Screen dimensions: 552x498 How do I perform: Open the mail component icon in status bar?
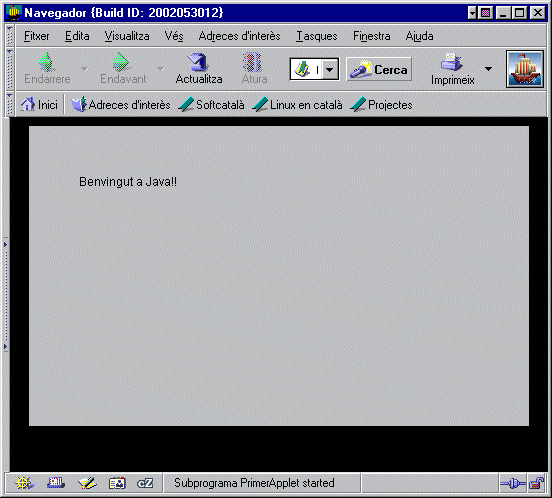coord(56,483)
